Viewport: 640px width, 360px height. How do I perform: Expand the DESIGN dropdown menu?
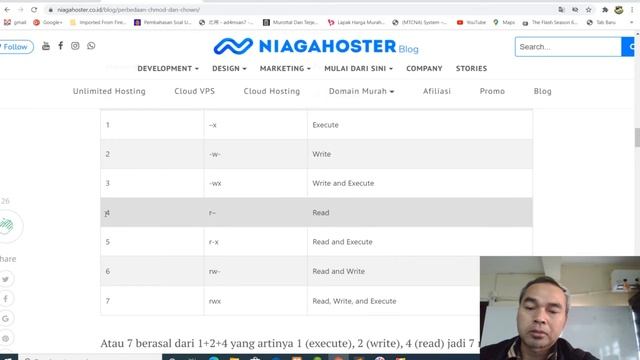229,69
